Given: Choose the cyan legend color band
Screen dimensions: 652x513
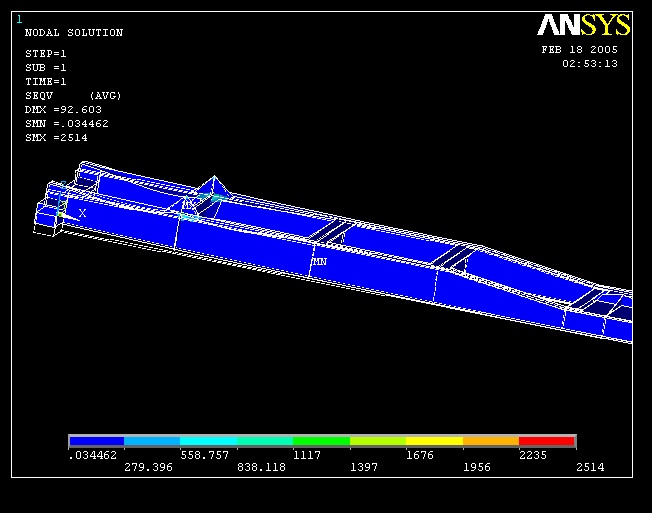Looking at the screenshot, I should [x=209, y=441].
